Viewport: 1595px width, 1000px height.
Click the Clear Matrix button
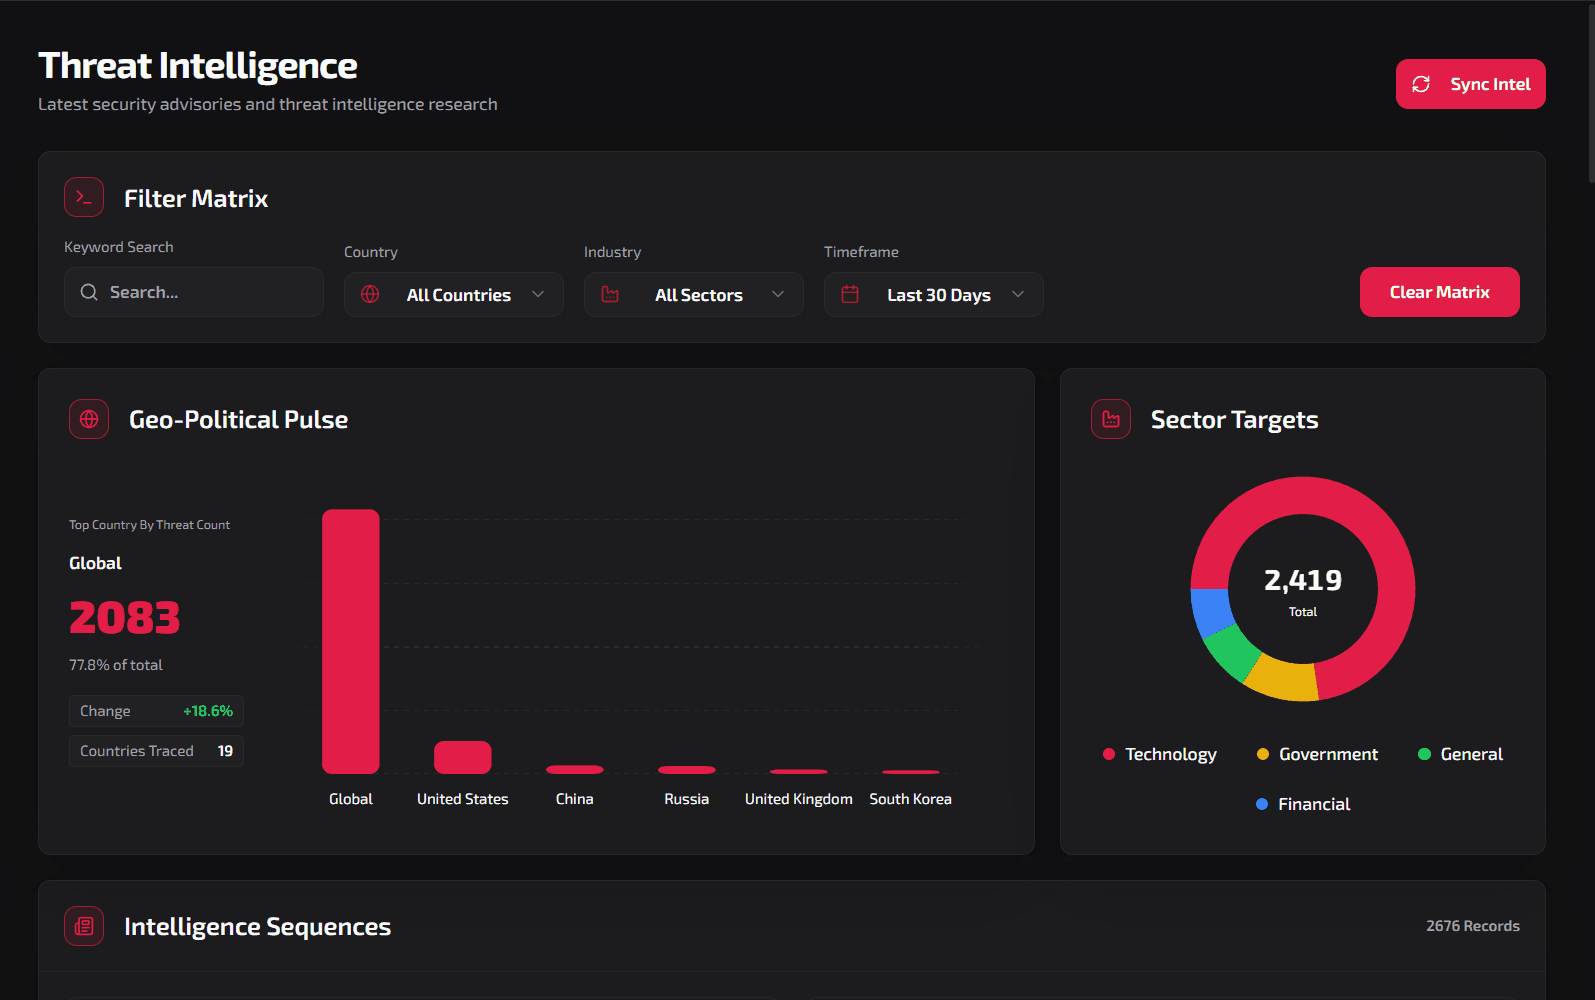pyautogui.click(x=1440, y=292)
